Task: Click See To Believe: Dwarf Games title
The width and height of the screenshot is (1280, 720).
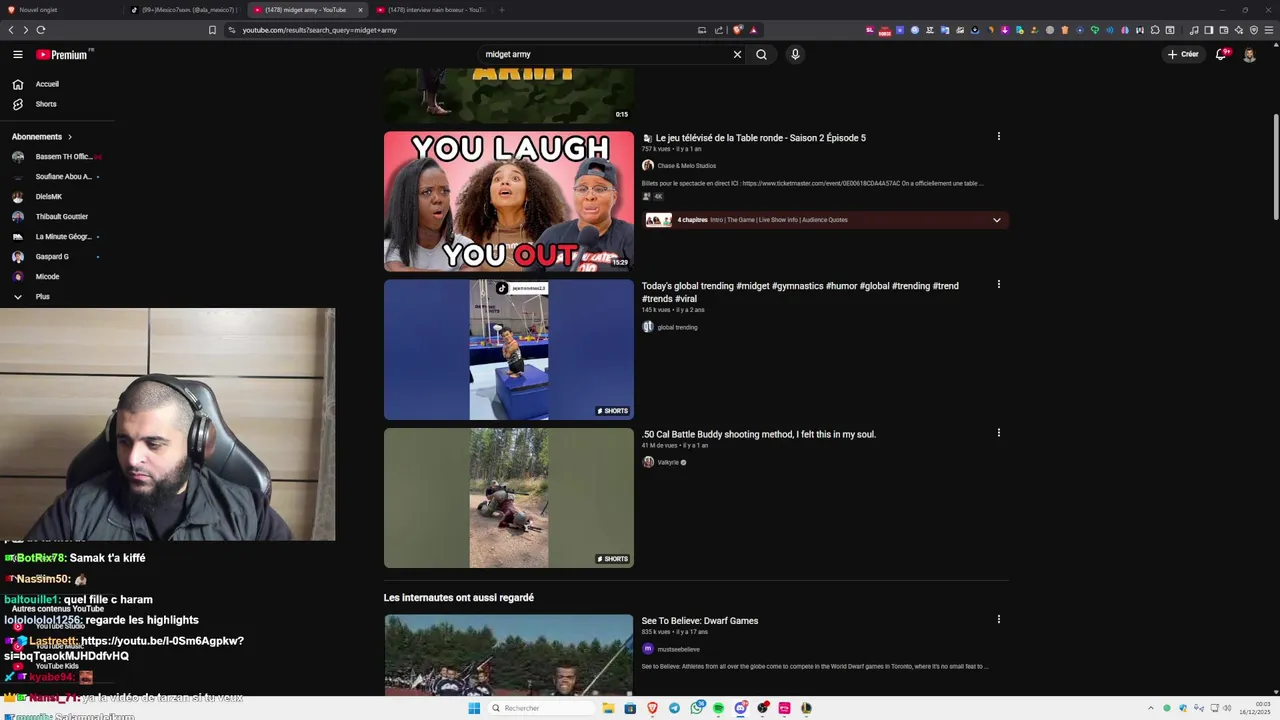Action: pos(700,621)
